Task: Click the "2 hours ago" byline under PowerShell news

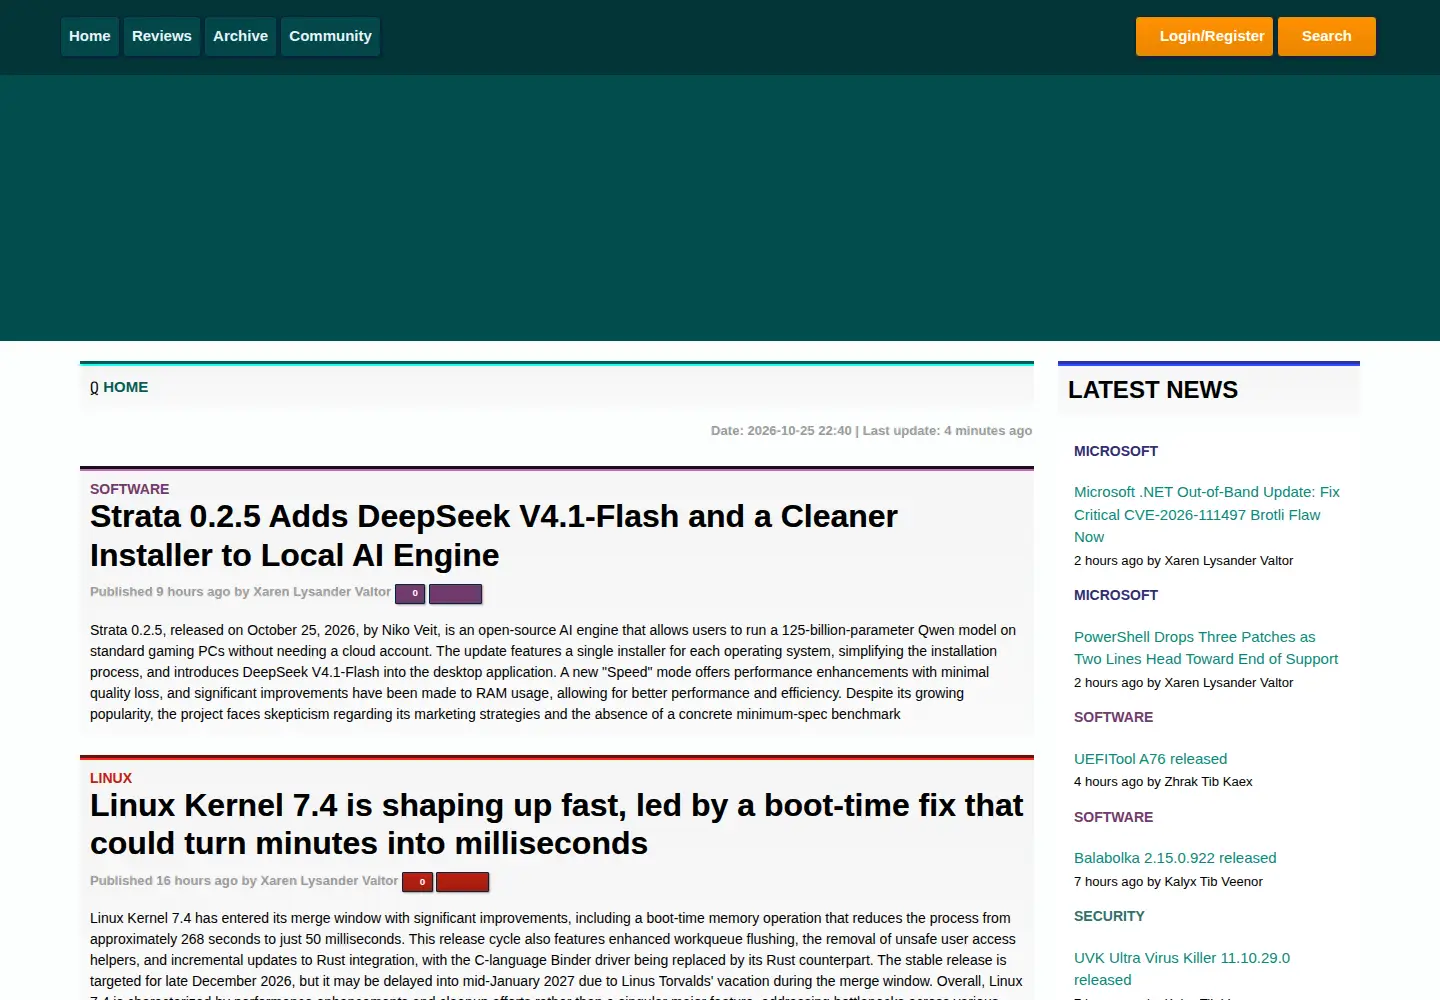Action: coord(1183,683)
